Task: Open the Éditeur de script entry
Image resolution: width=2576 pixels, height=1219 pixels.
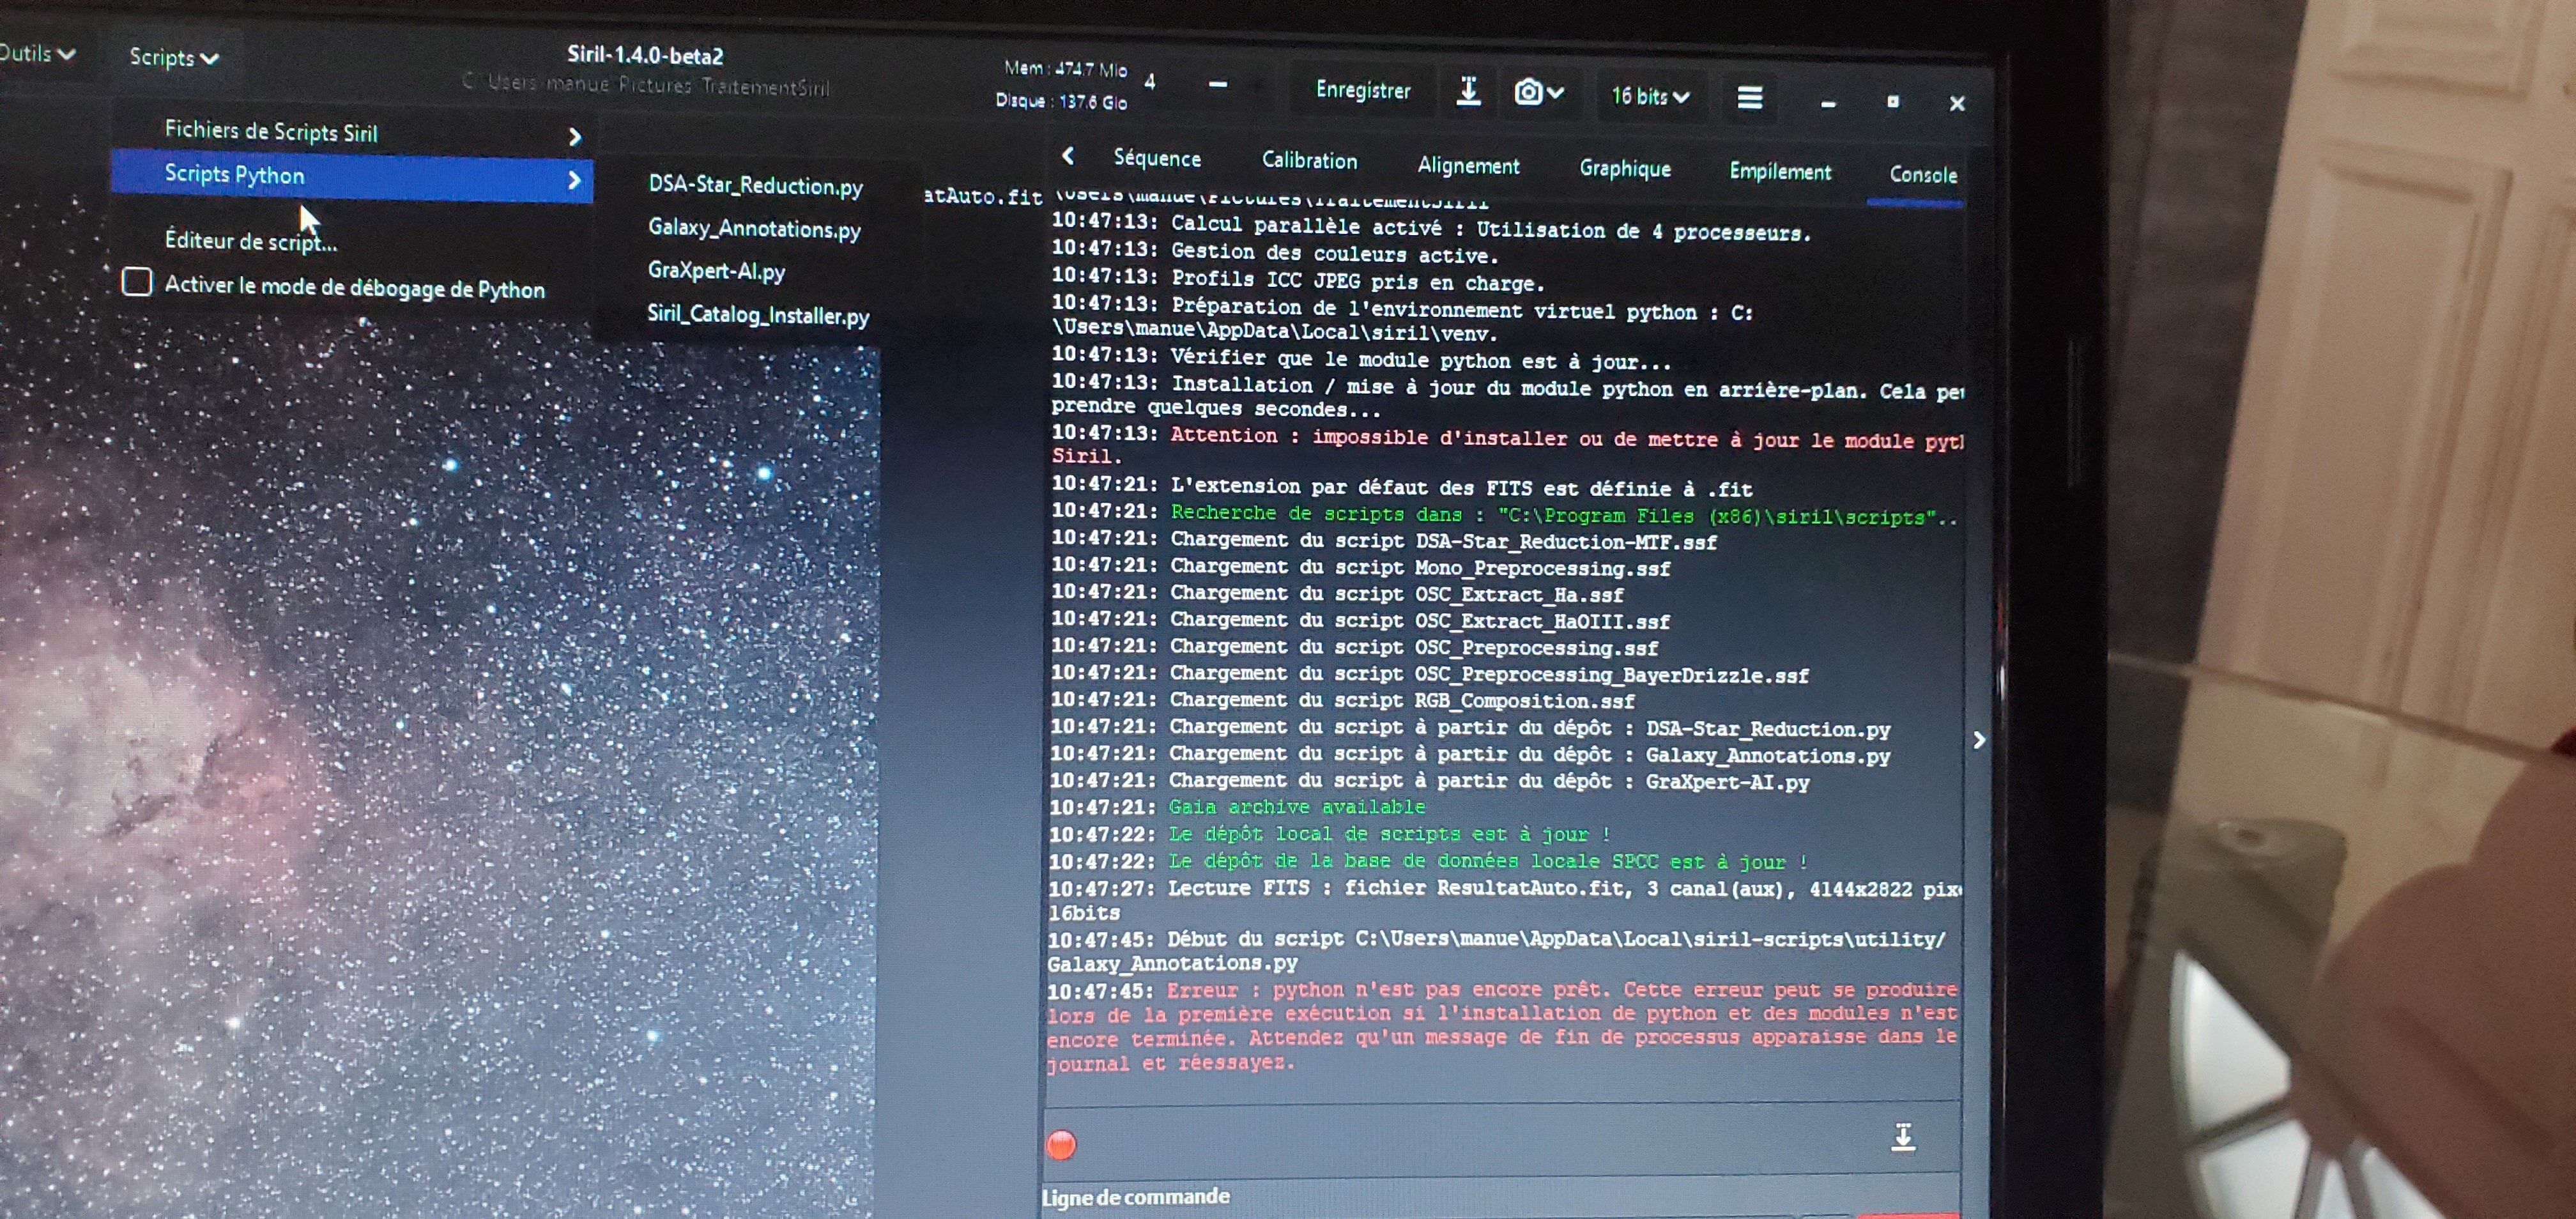Action: tap(250, 241)
